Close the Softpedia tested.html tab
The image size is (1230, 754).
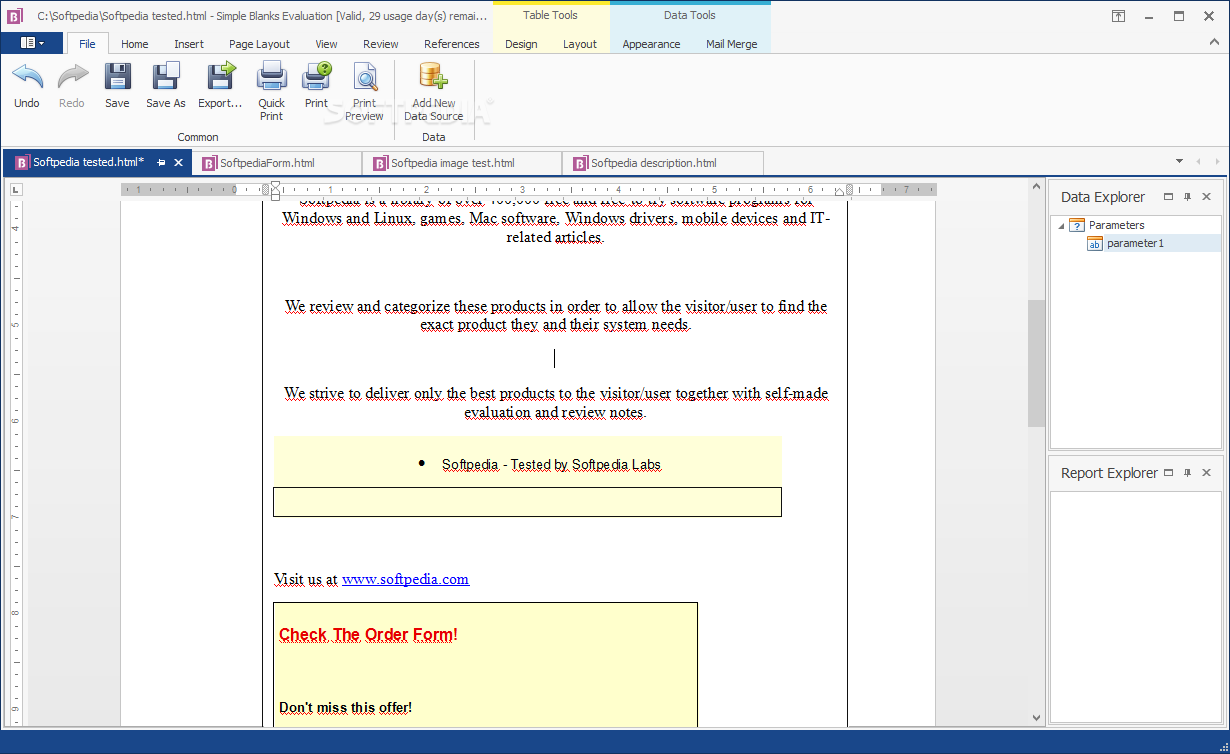click(179, 162)
